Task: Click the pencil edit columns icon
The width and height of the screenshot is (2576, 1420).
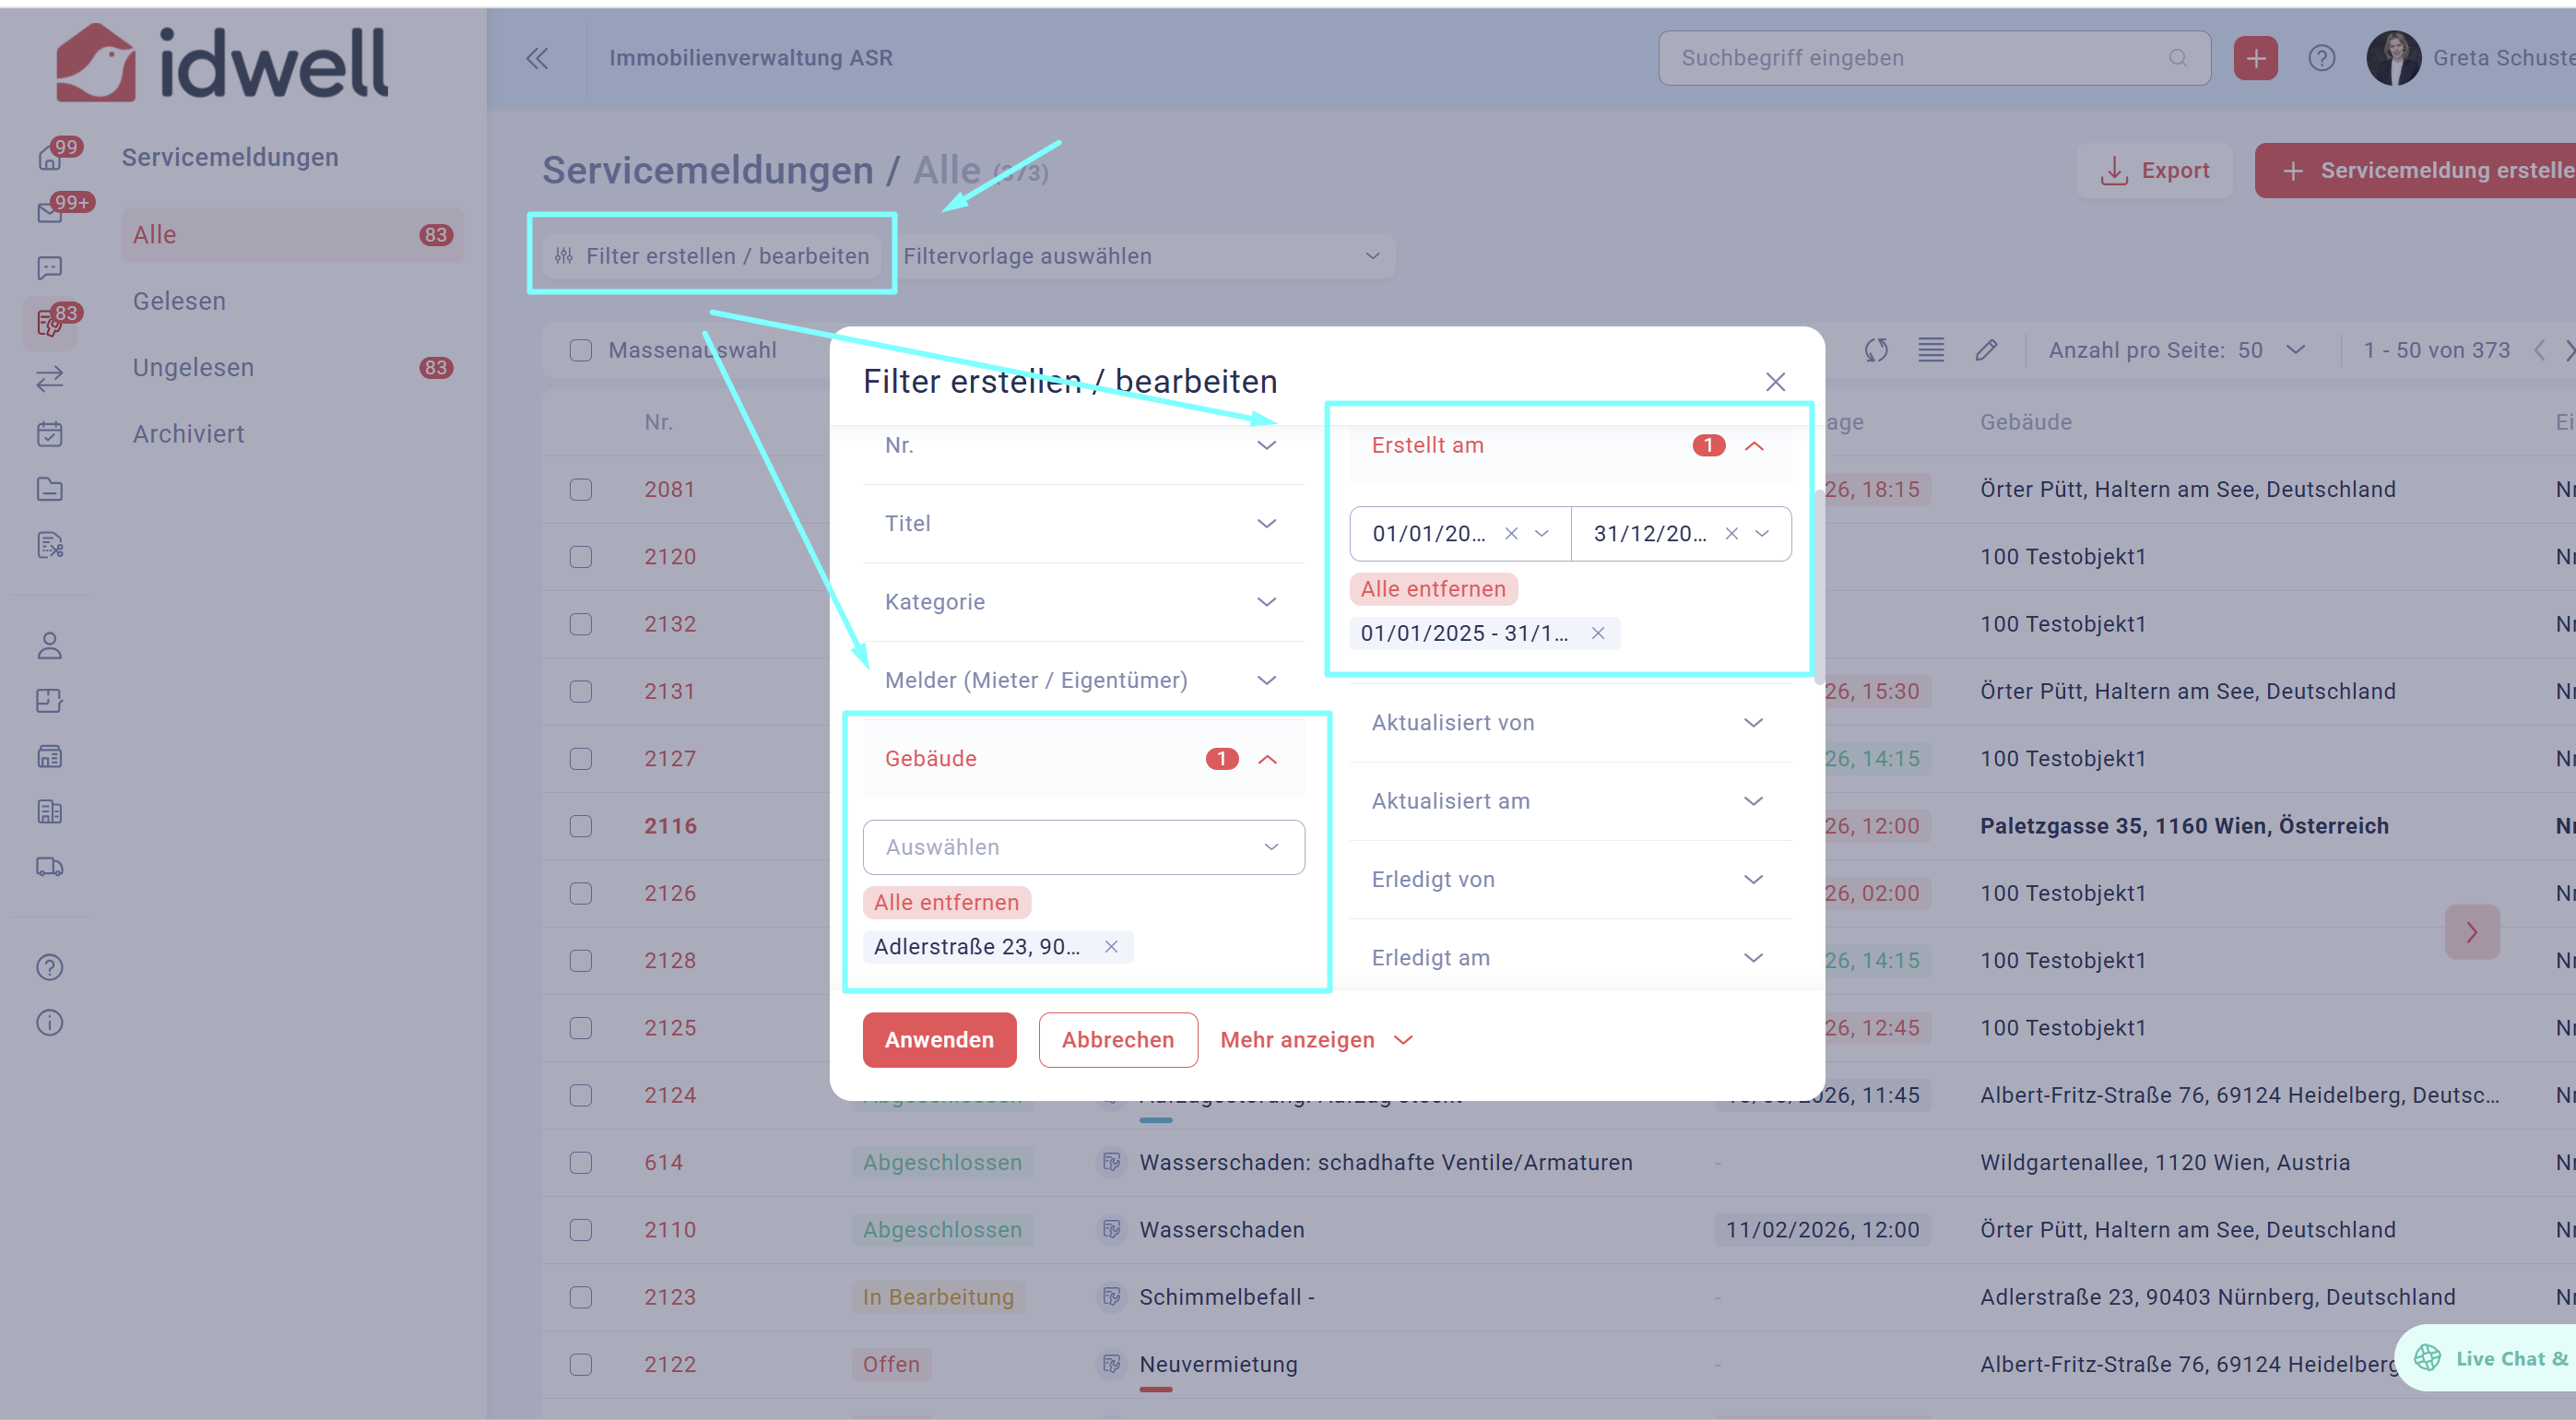Action: [x=1986, y=350]
